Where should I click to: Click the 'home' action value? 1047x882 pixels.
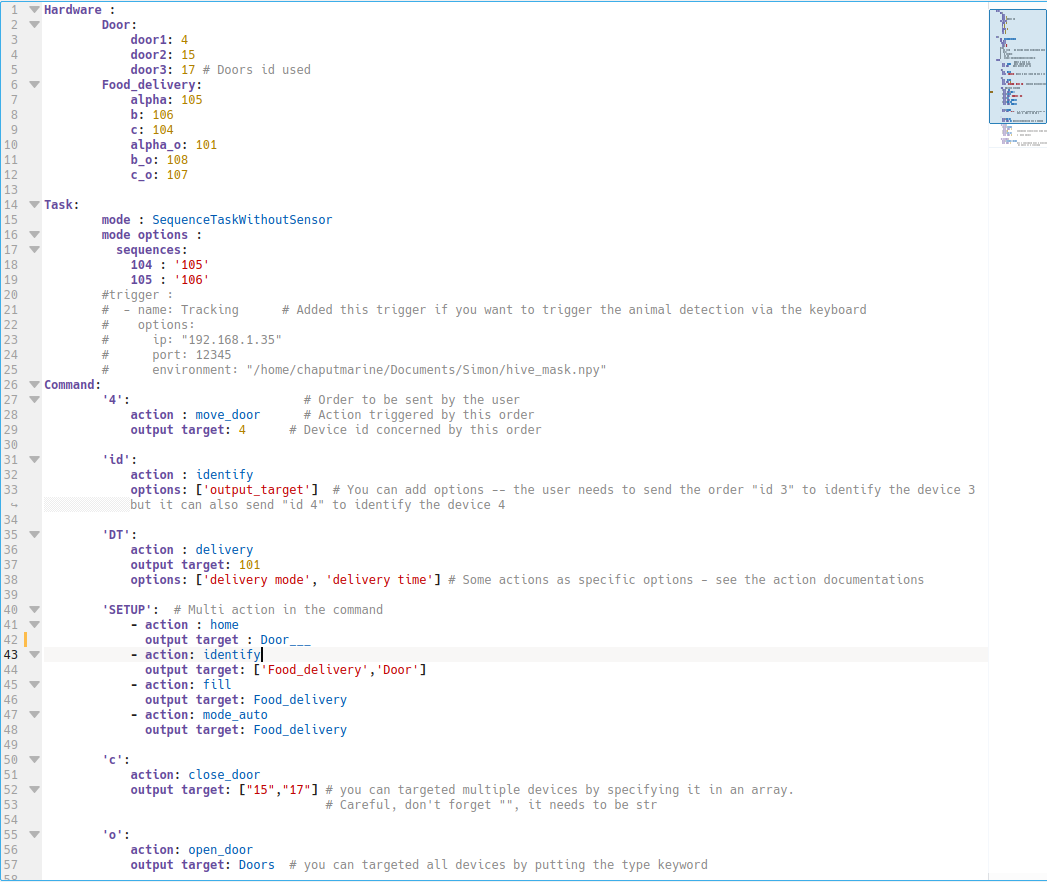224,625
